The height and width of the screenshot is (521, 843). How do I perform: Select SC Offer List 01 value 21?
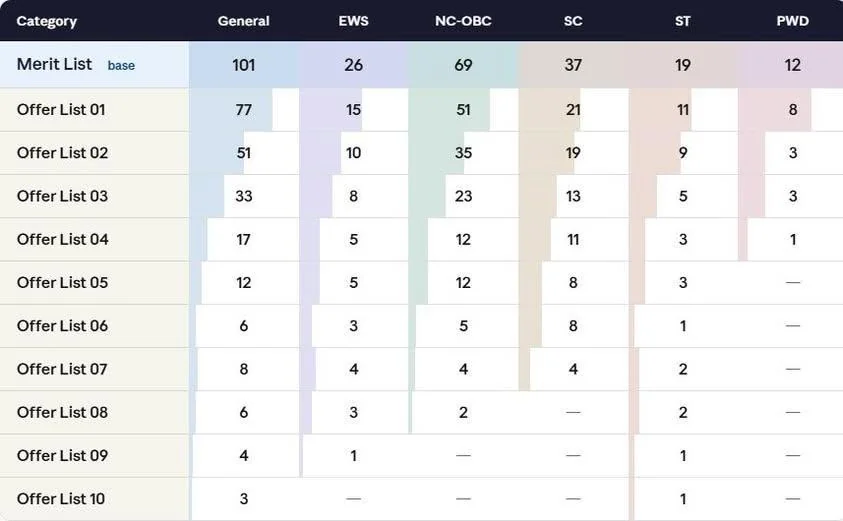coord(573,110)
